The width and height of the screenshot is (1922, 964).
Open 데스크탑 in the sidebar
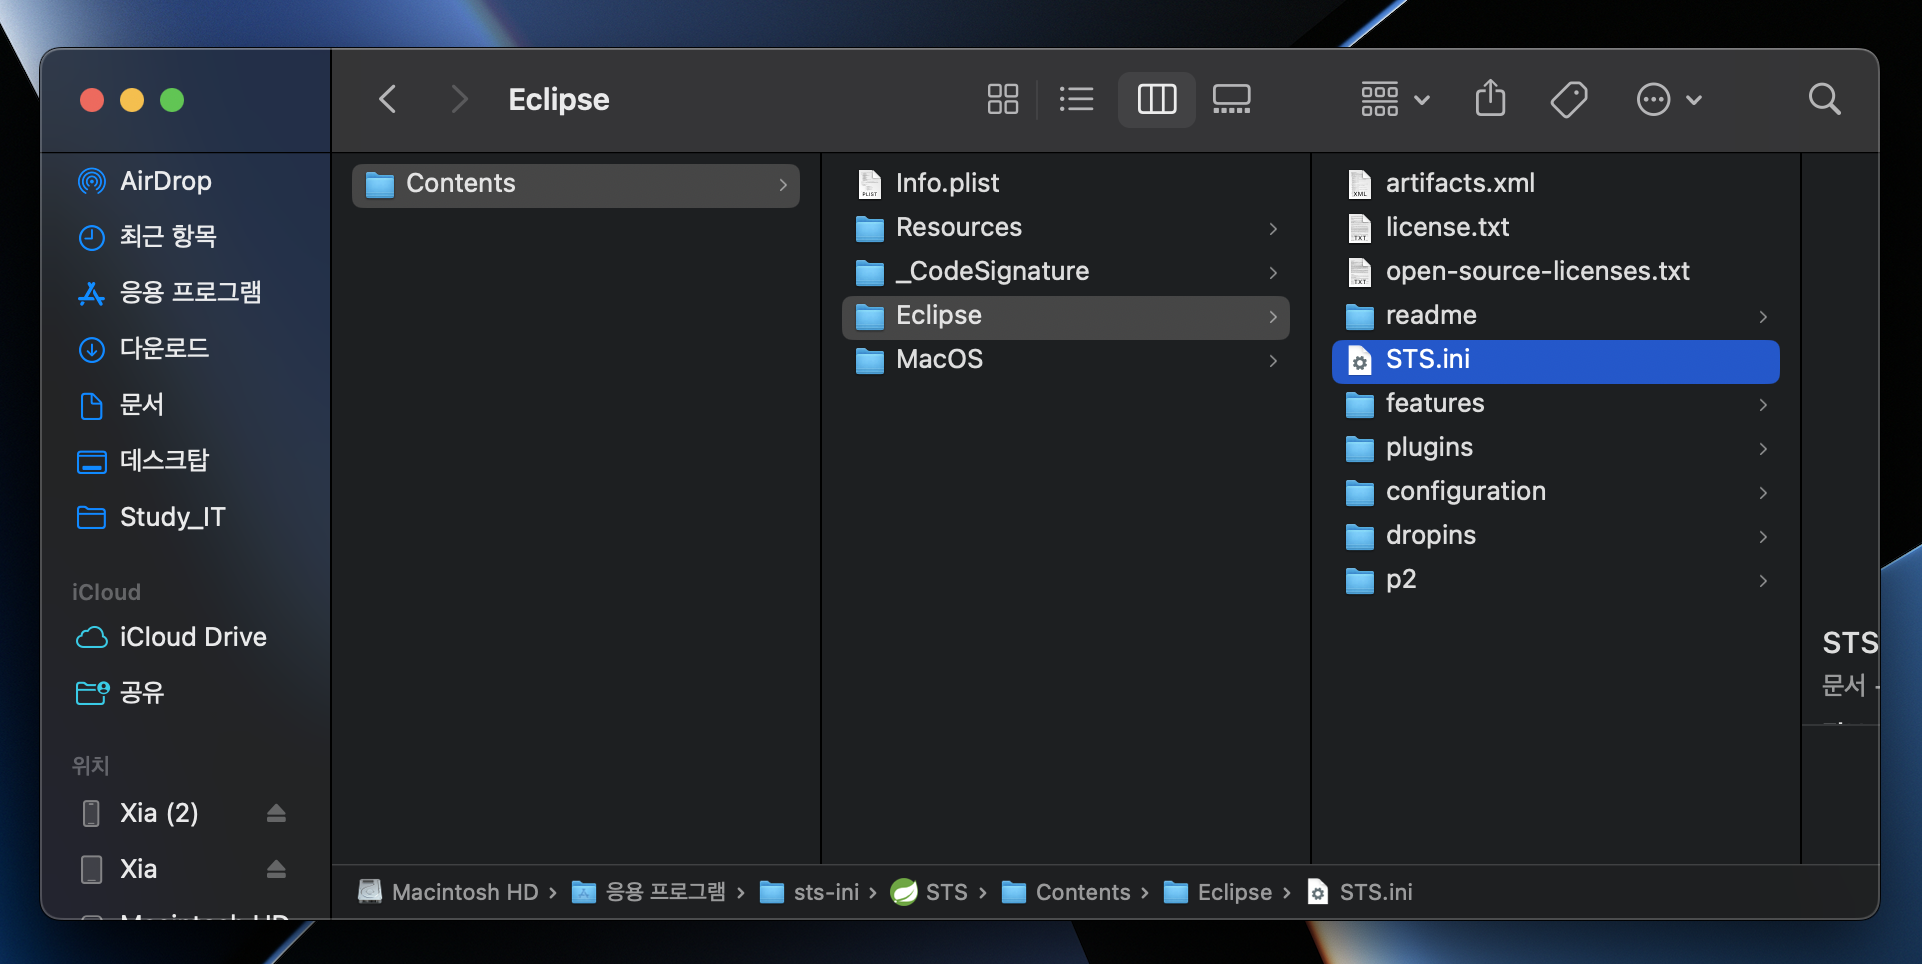pos(164,461)
